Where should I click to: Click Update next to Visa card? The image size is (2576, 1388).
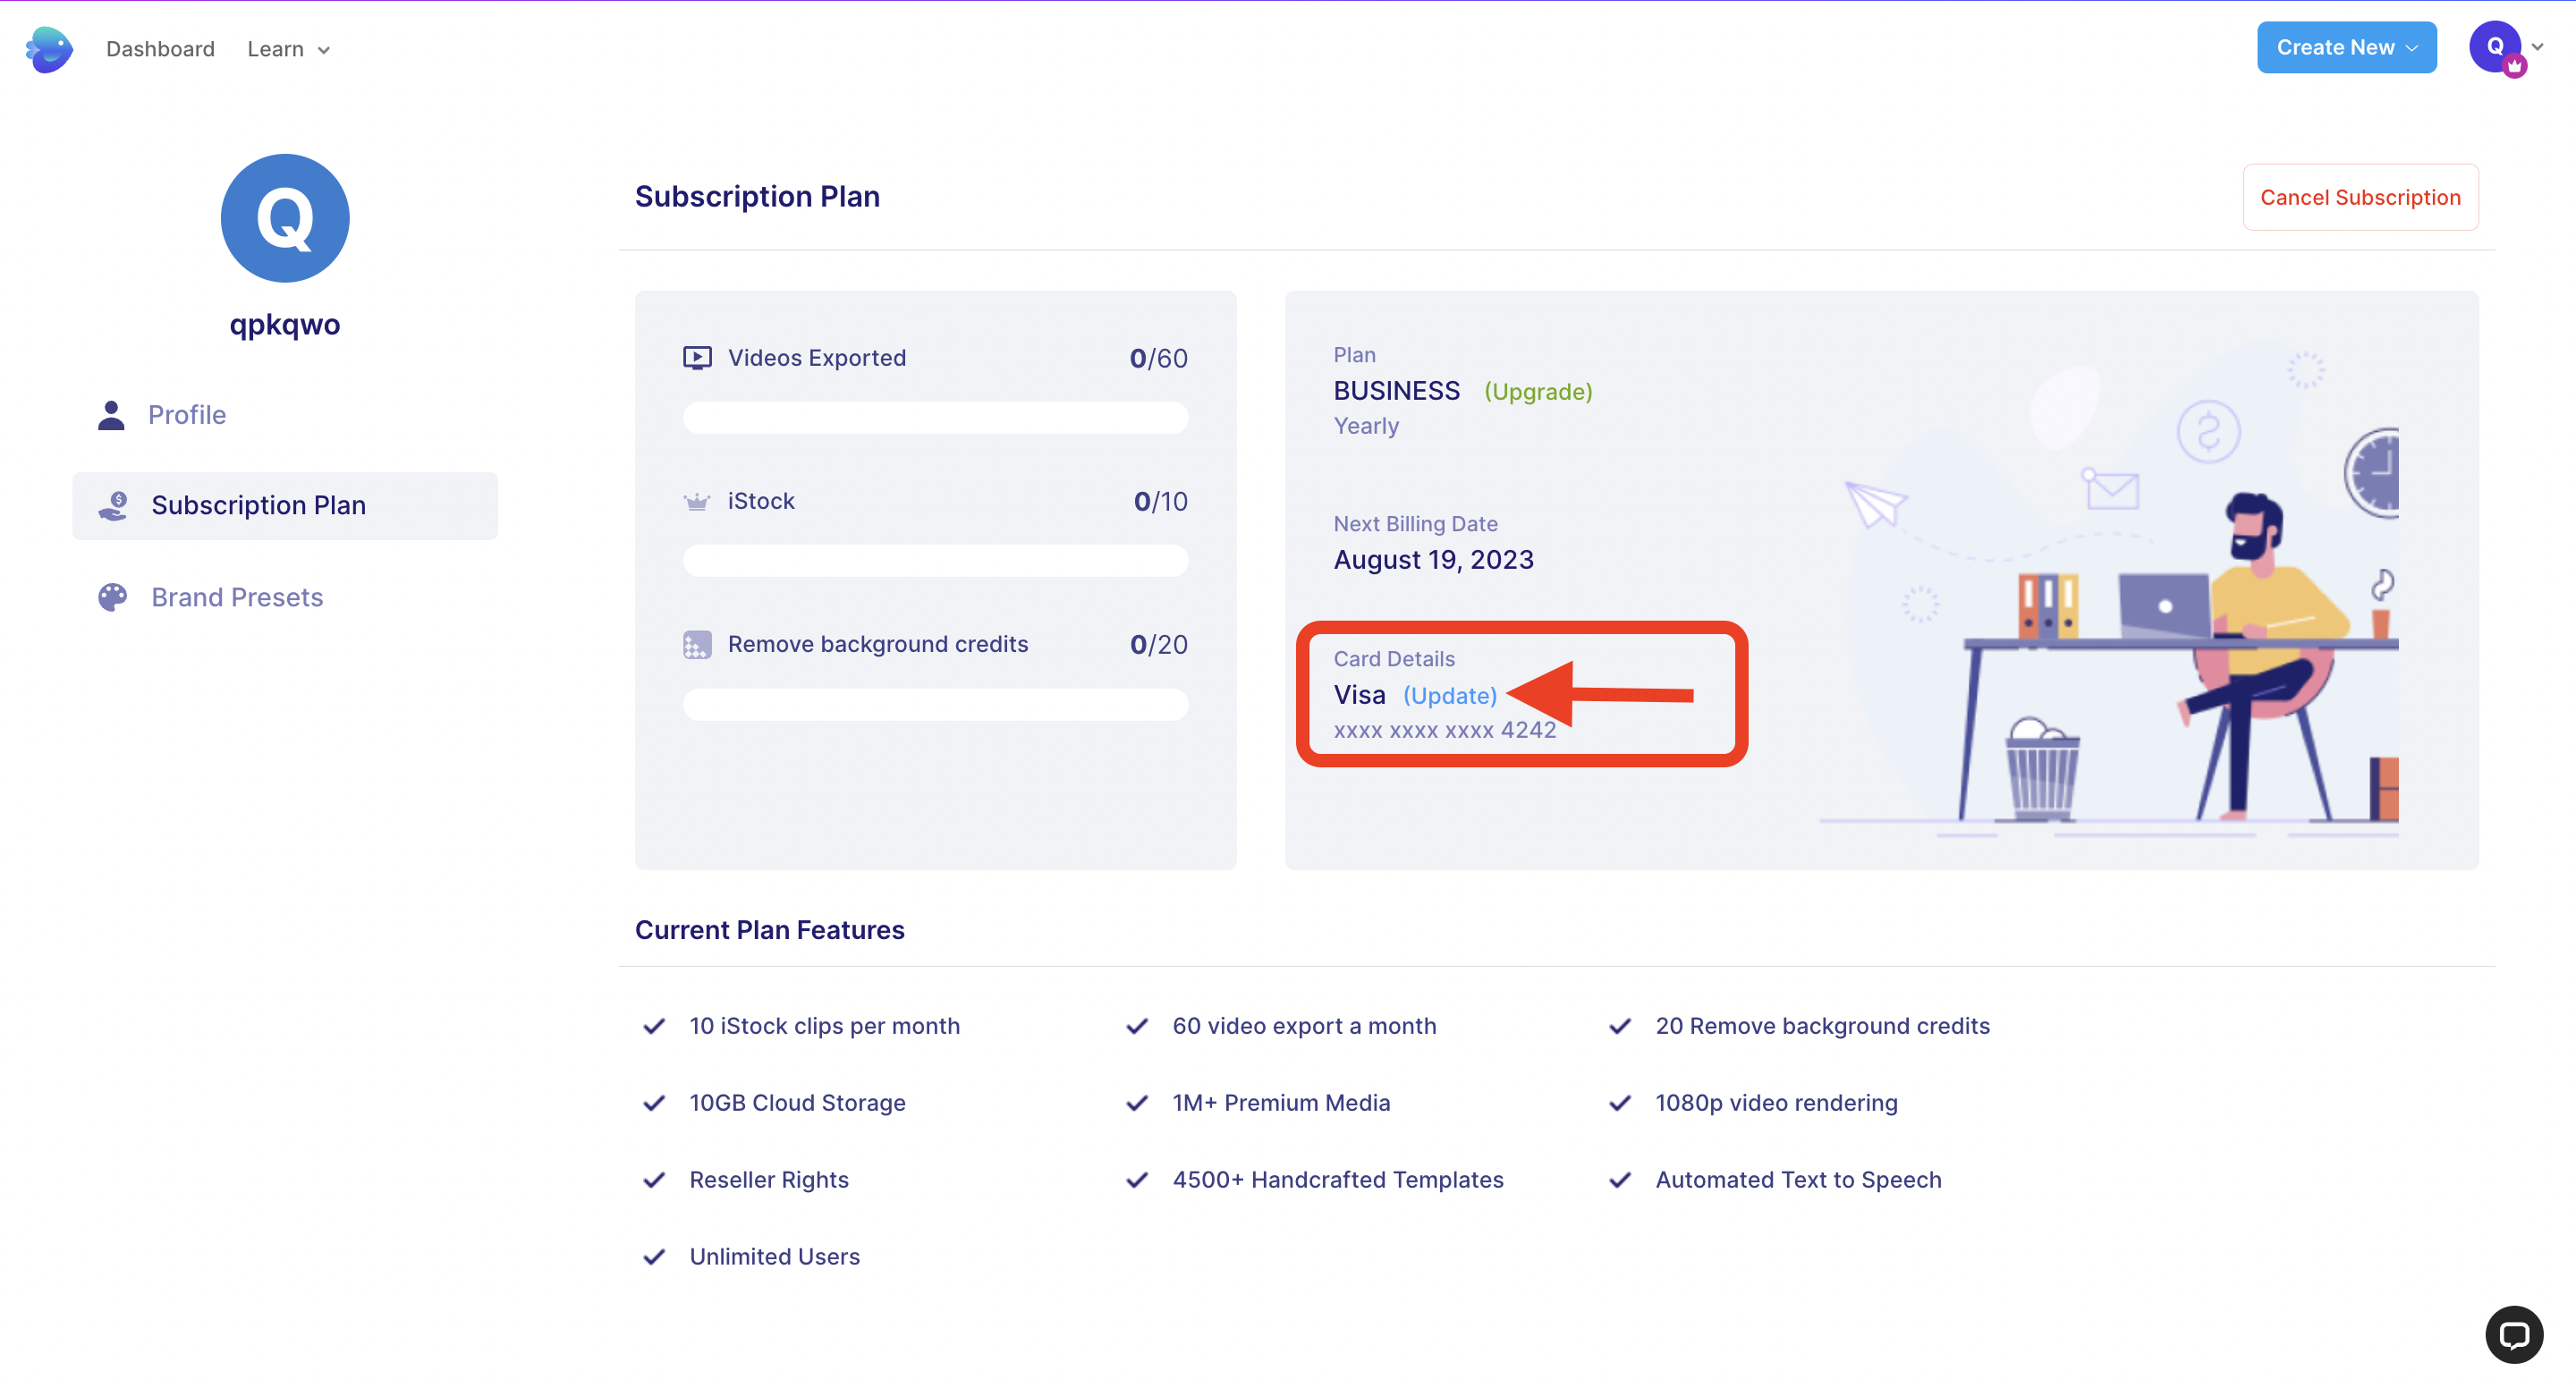[1449, 695]
